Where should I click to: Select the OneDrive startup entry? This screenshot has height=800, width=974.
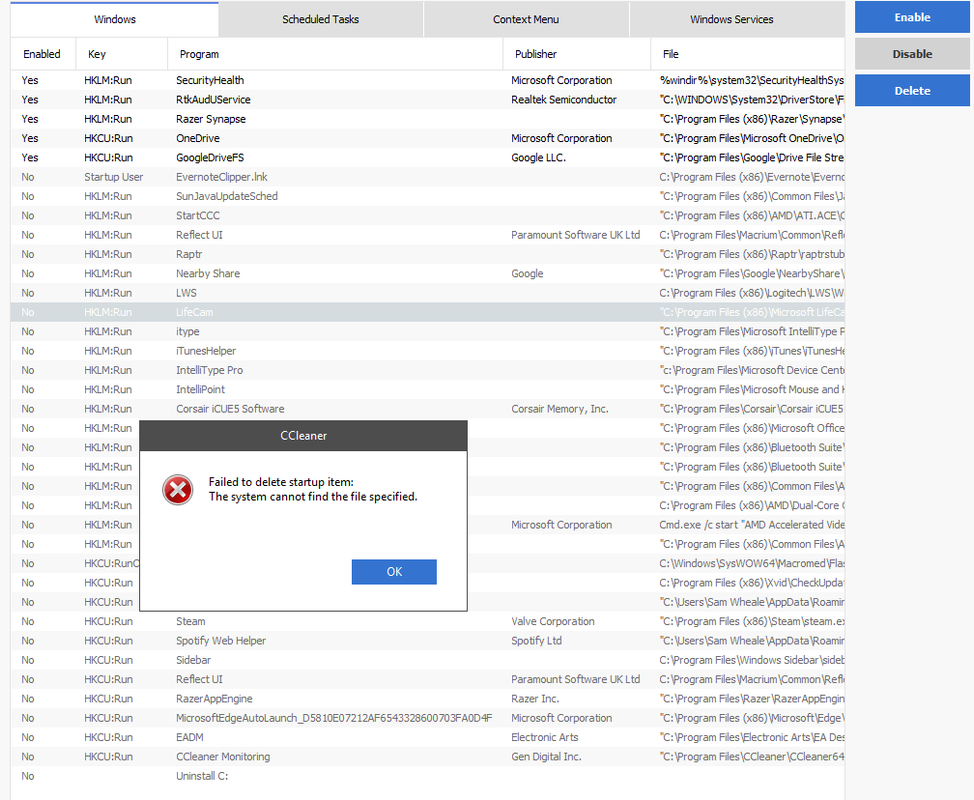[x=427, y=138]
